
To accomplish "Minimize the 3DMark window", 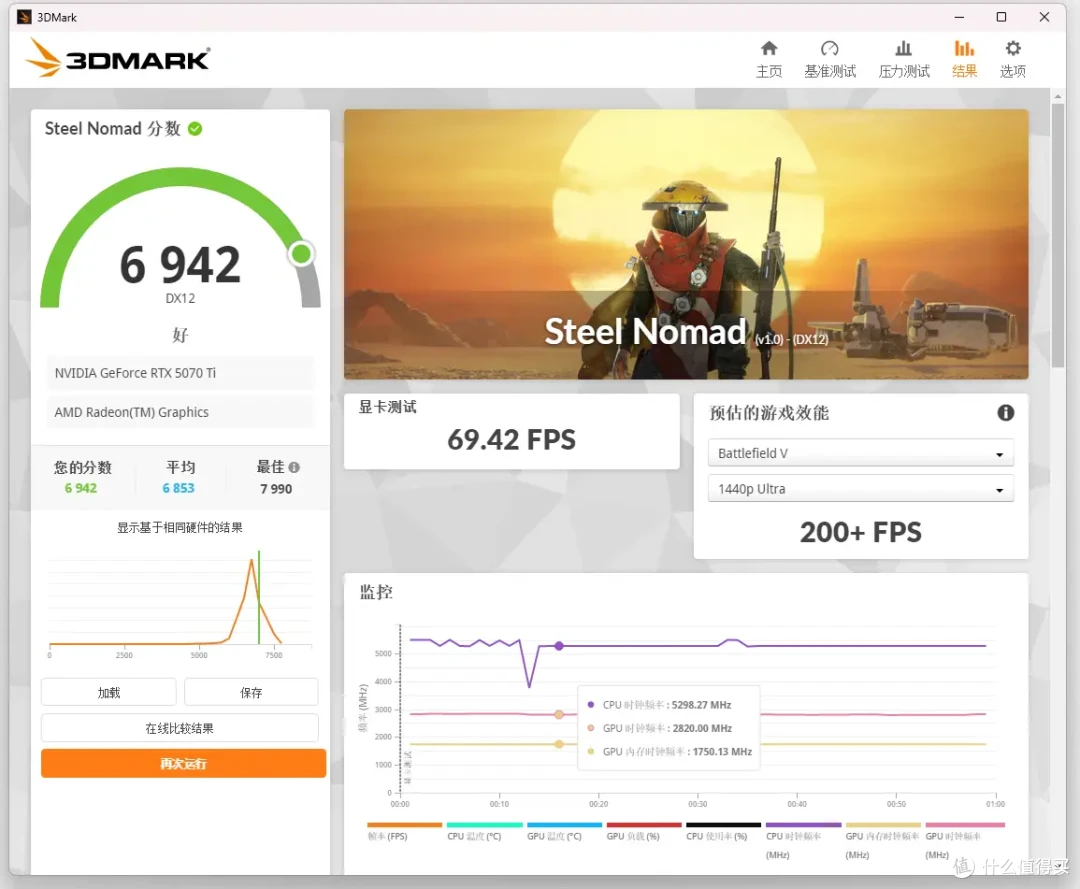I will pos(959,17).
